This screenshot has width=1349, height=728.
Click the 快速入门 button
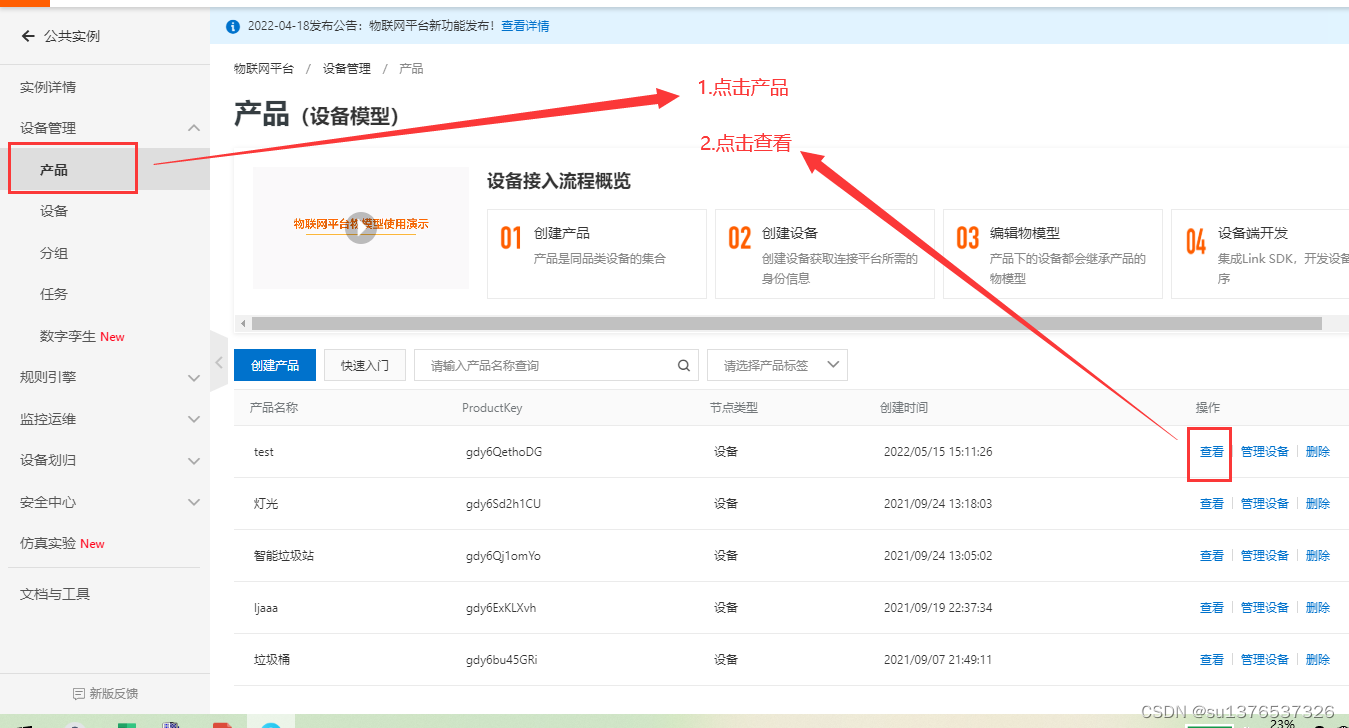pyautogui.click(x=365, y=365)
